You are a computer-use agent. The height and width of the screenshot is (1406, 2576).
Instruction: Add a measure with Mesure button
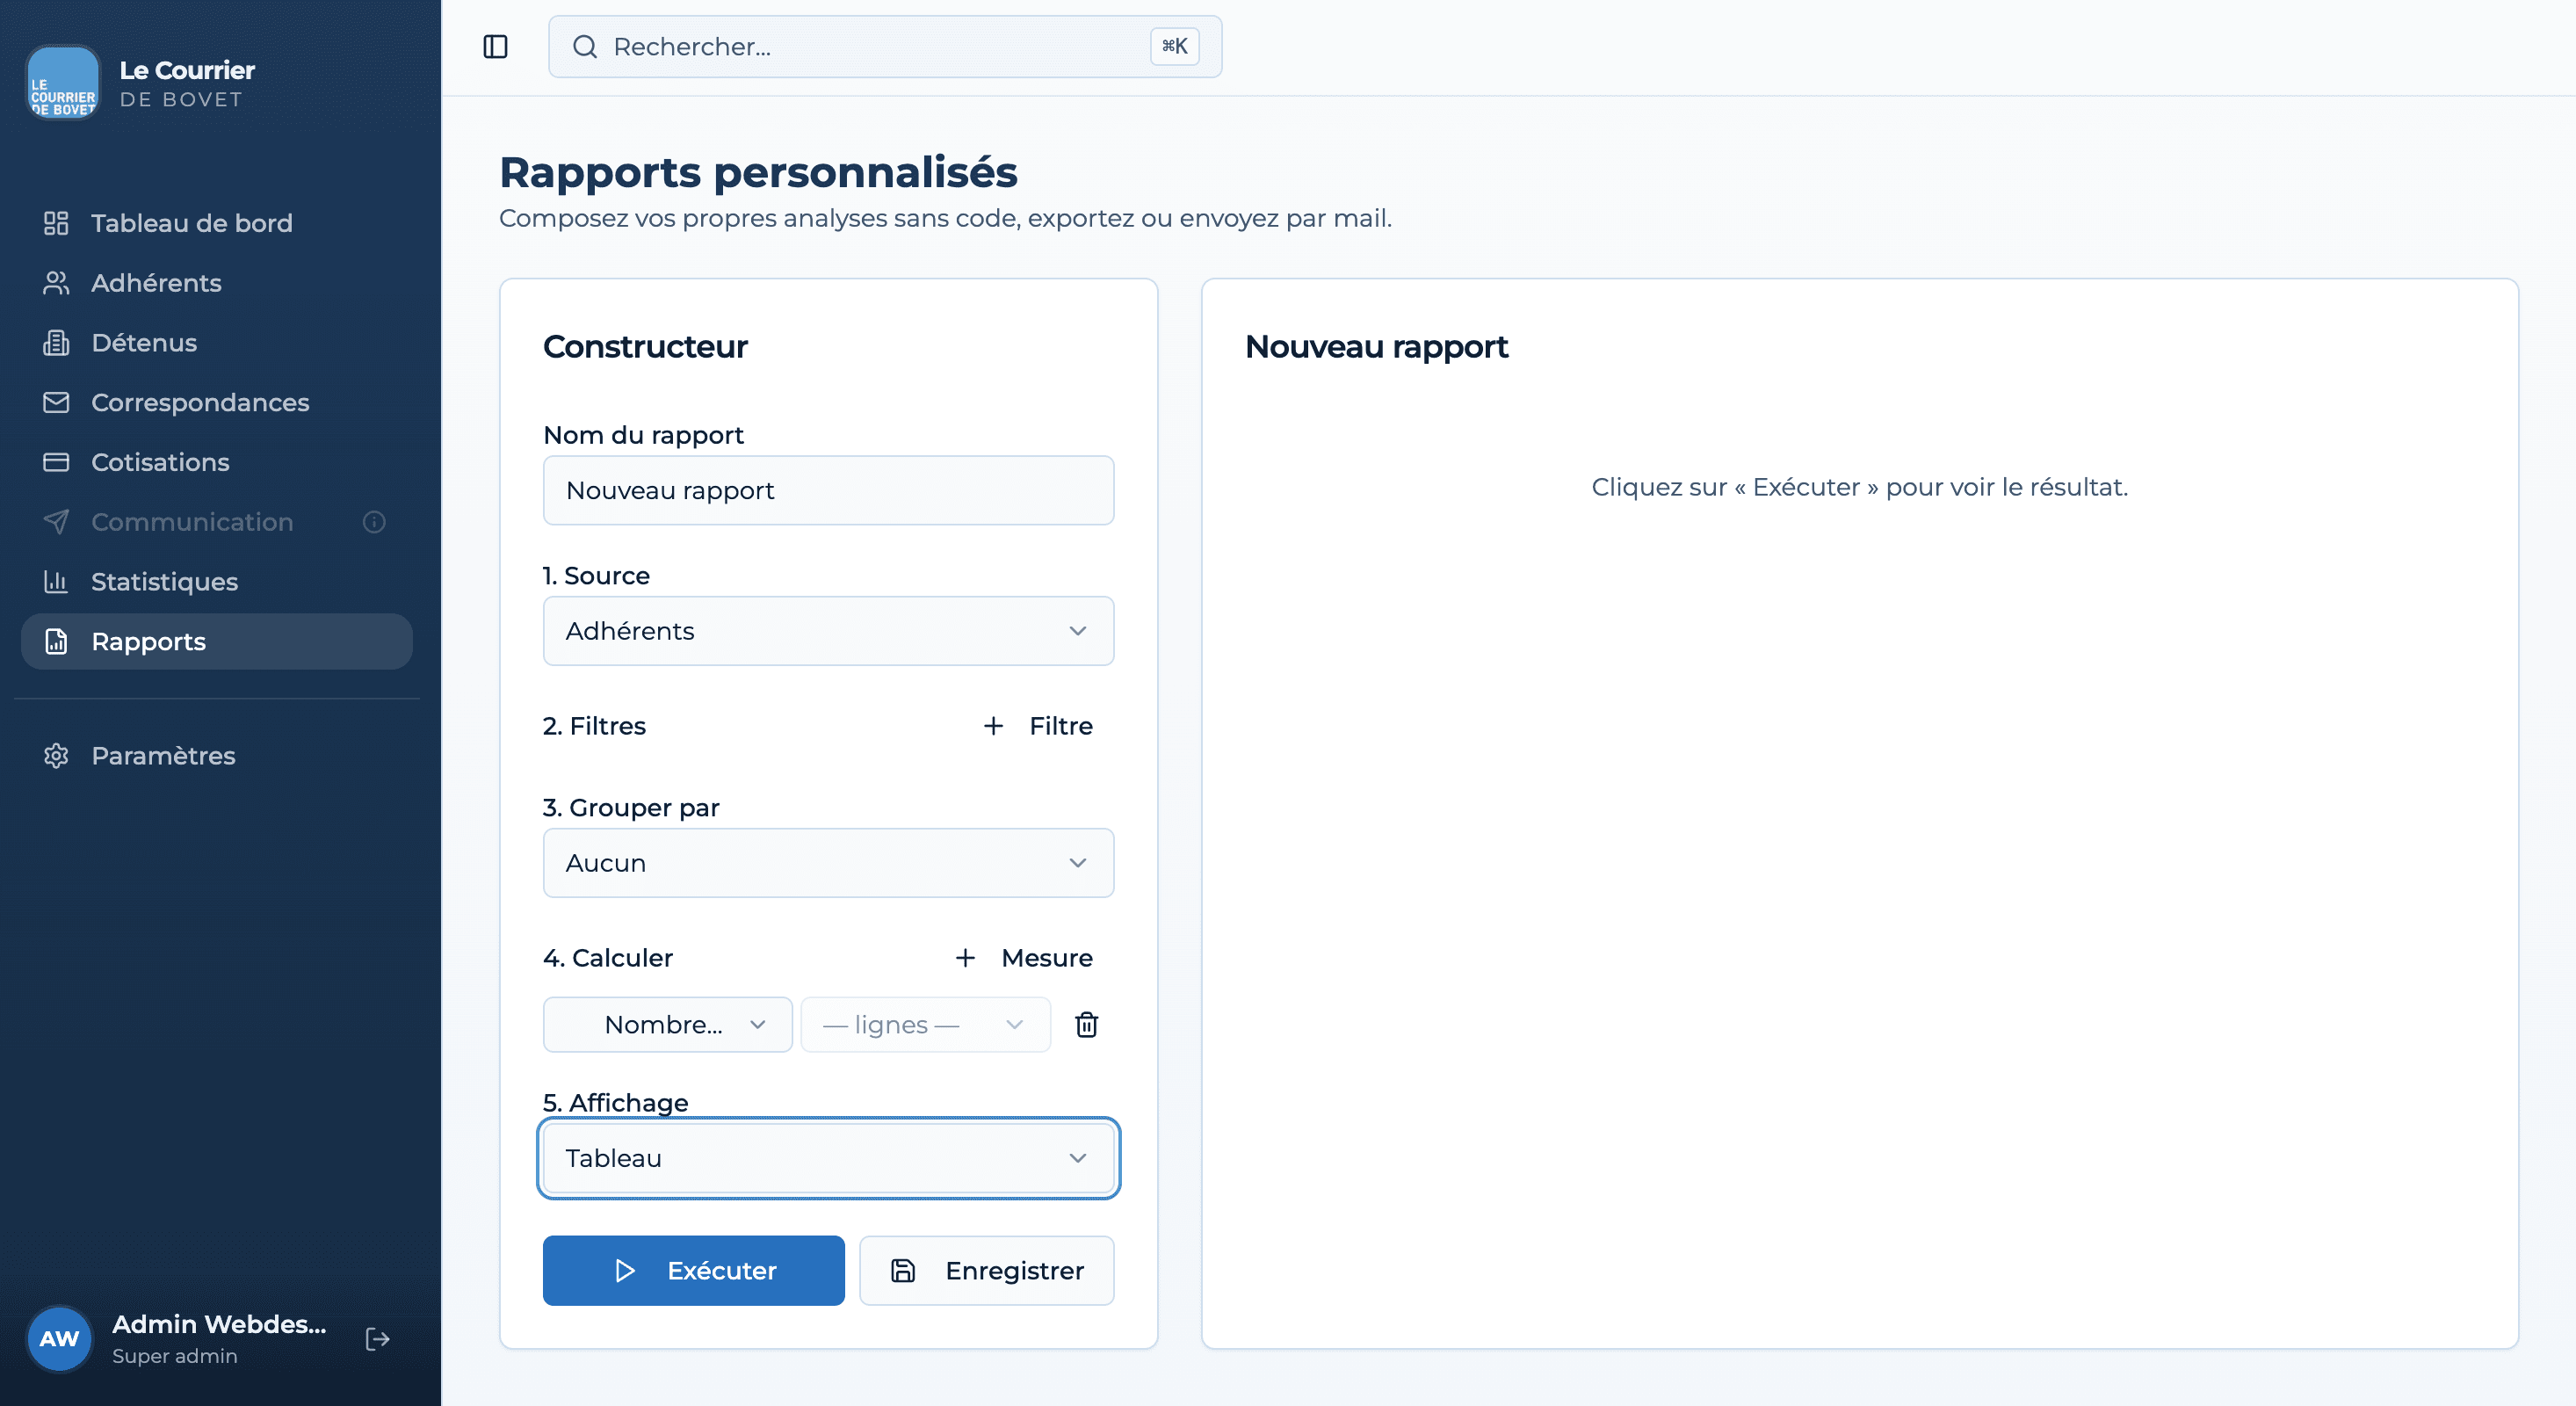[1023, 958]
